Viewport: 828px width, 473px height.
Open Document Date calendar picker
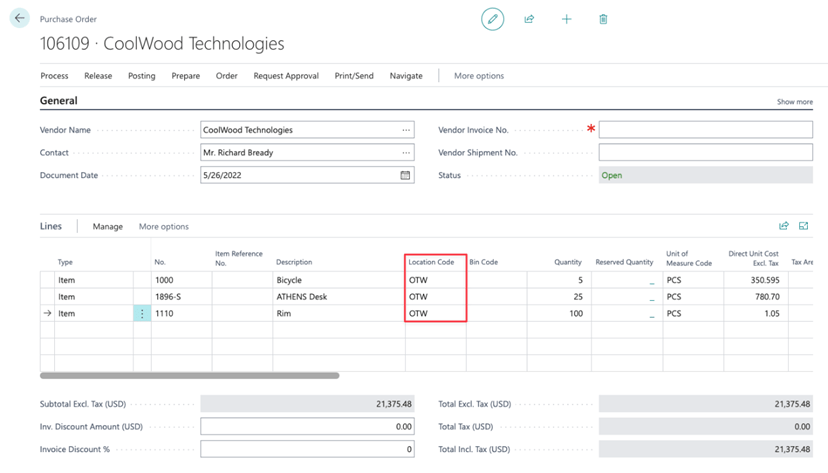point(406,175)
